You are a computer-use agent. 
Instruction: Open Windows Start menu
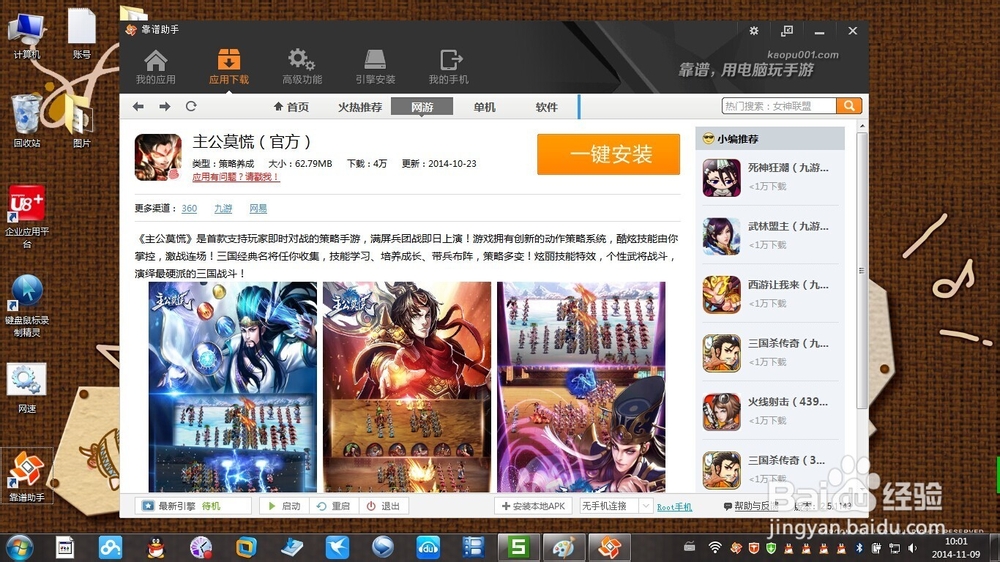point(19,547)
